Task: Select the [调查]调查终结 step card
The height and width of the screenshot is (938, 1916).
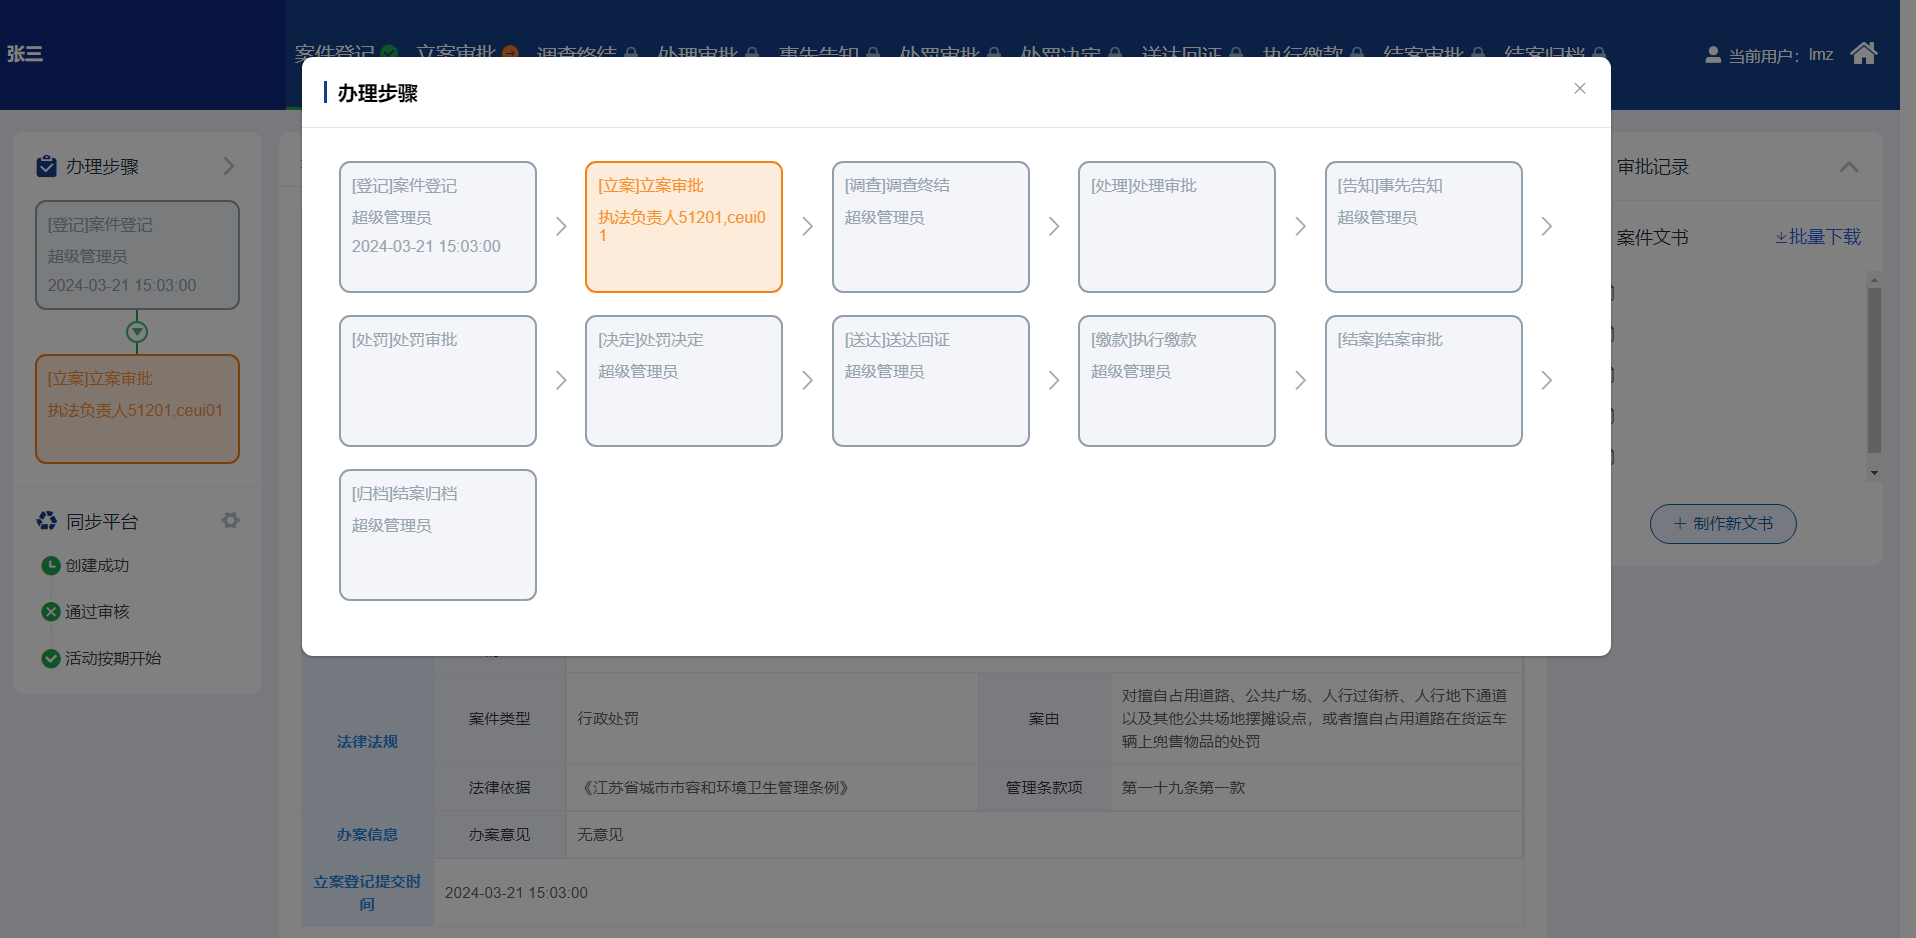Action: pos(931,227)
